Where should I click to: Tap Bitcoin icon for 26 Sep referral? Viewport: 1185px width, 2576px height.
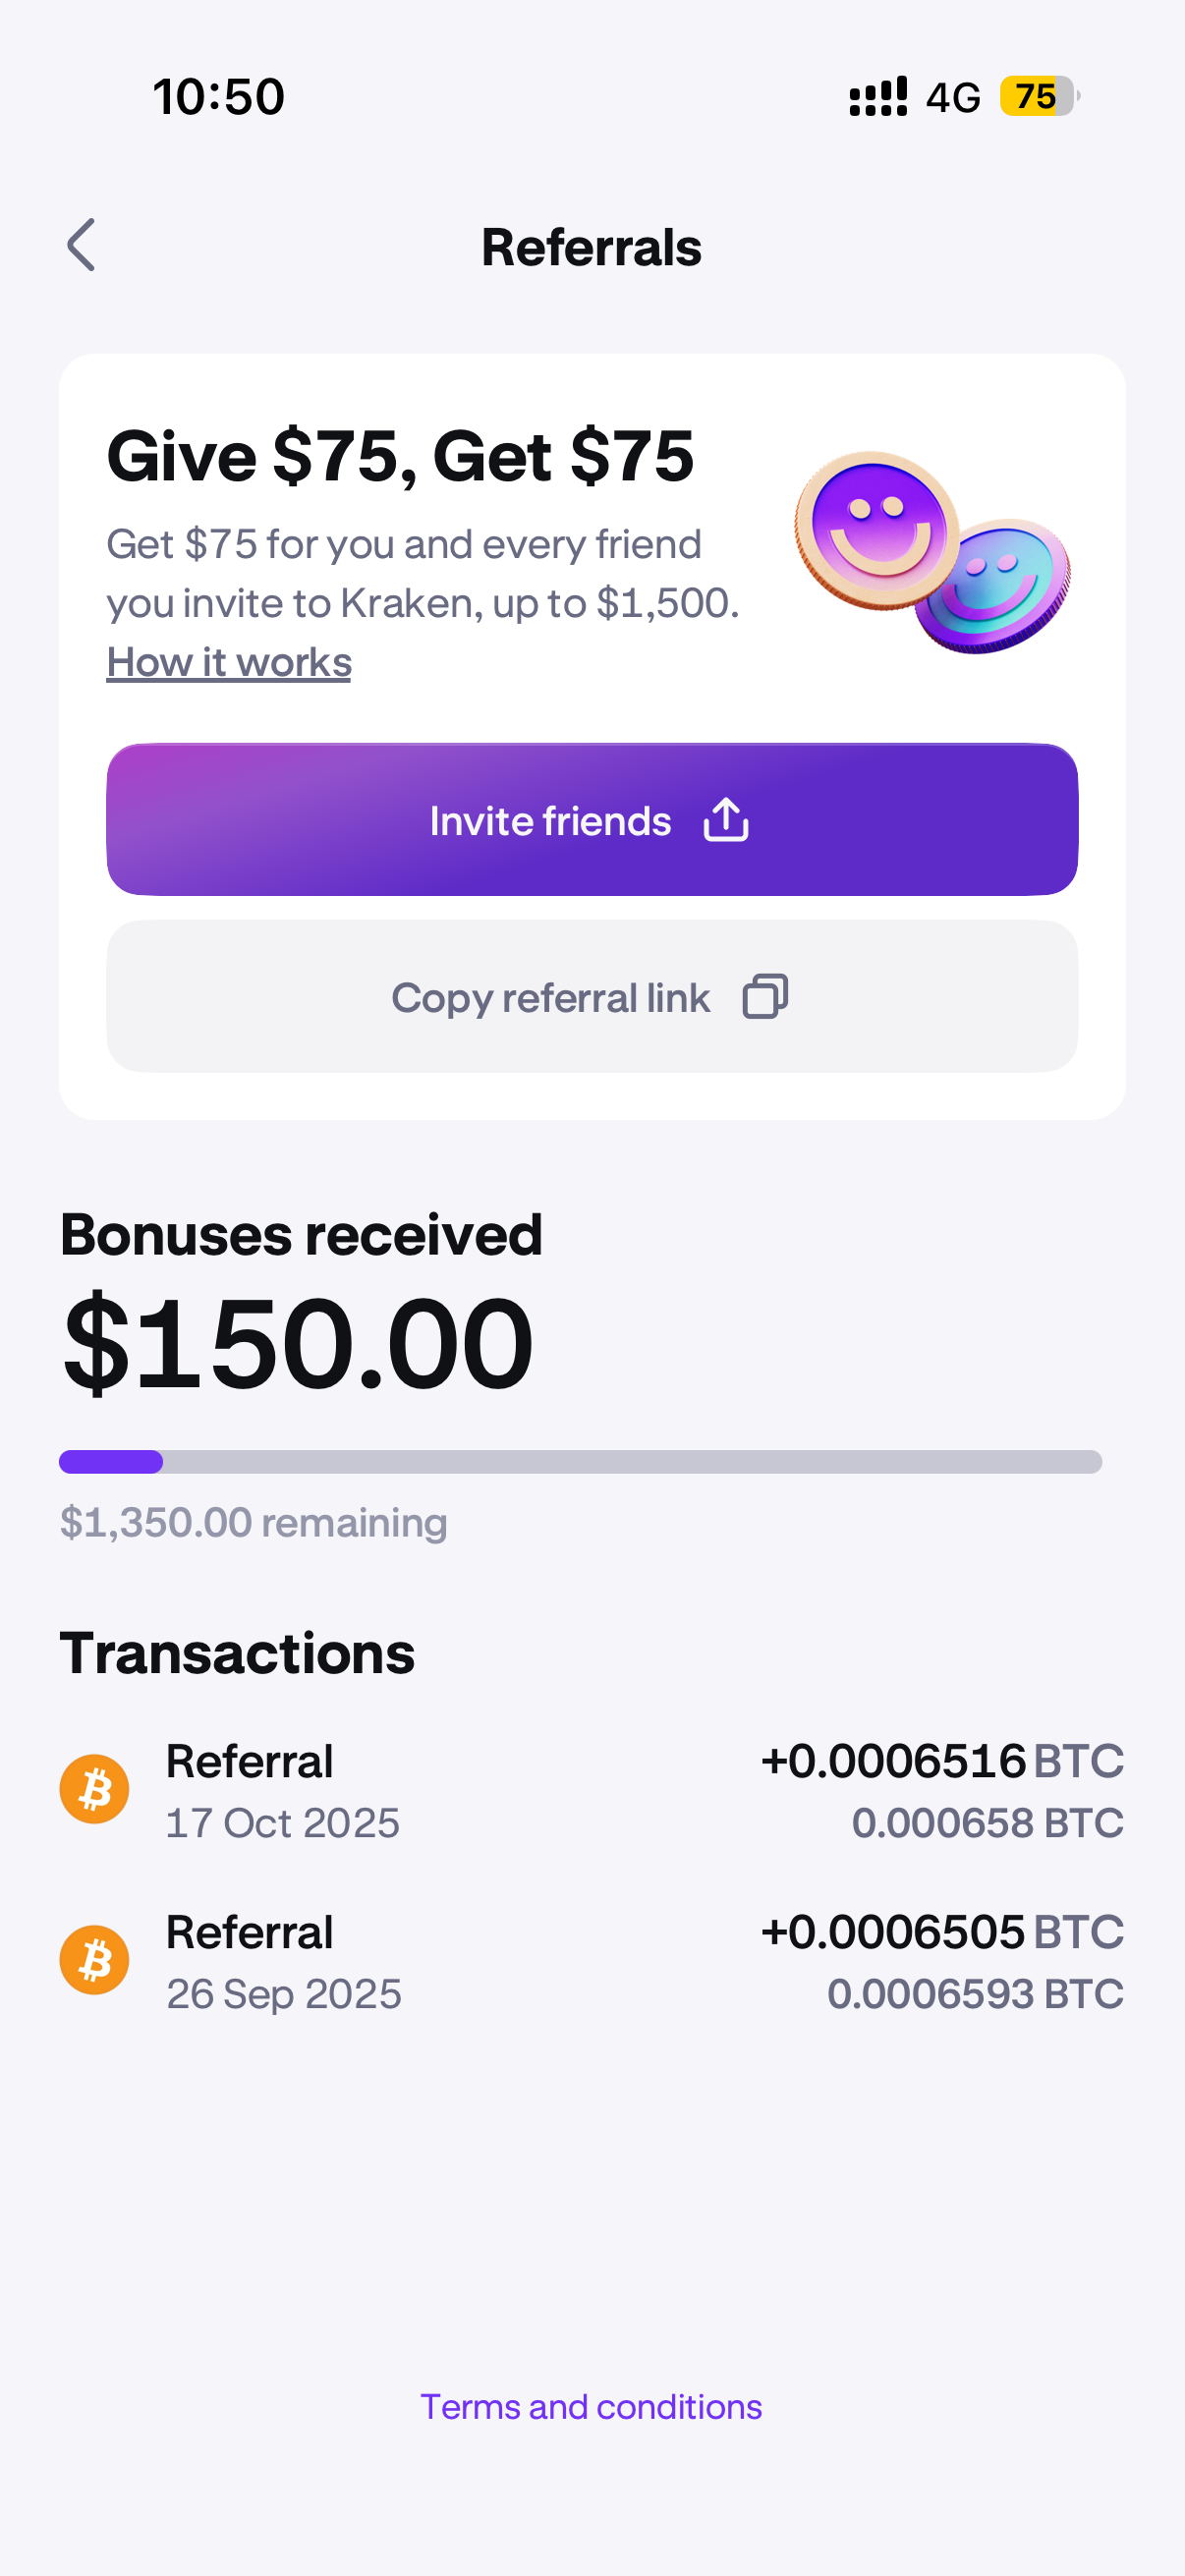(94, 1960)
